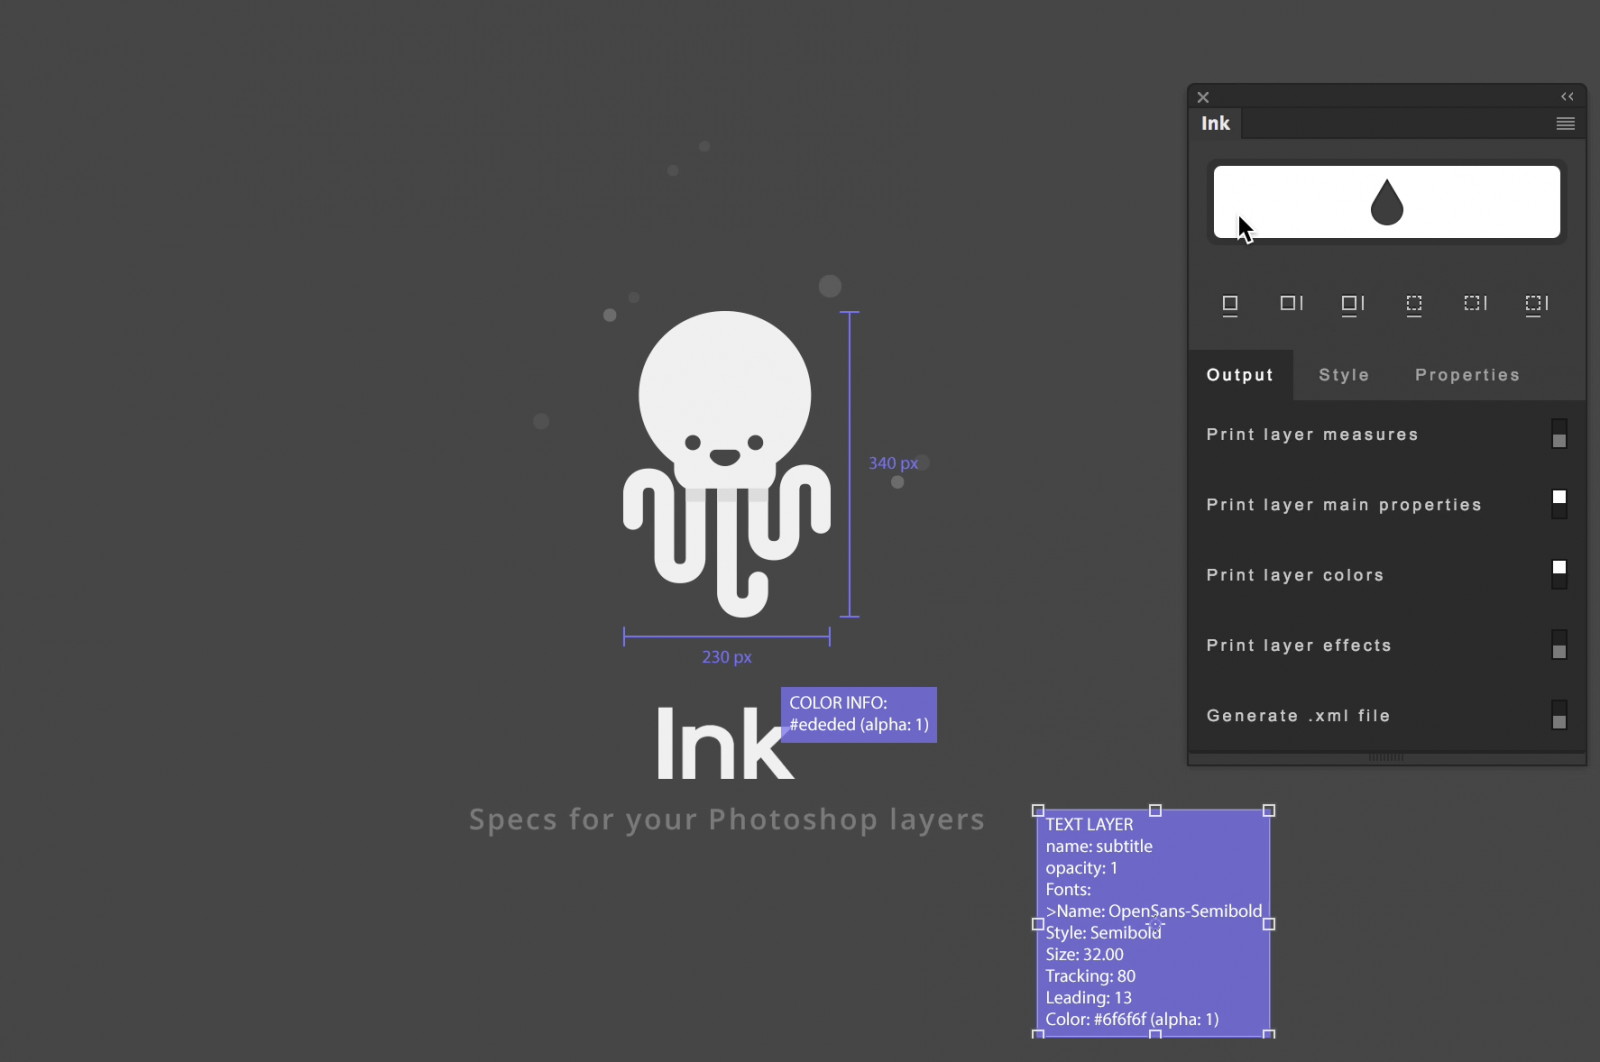
Task: Select the solid square with right measure bar icon
Action: [1291, 305]
